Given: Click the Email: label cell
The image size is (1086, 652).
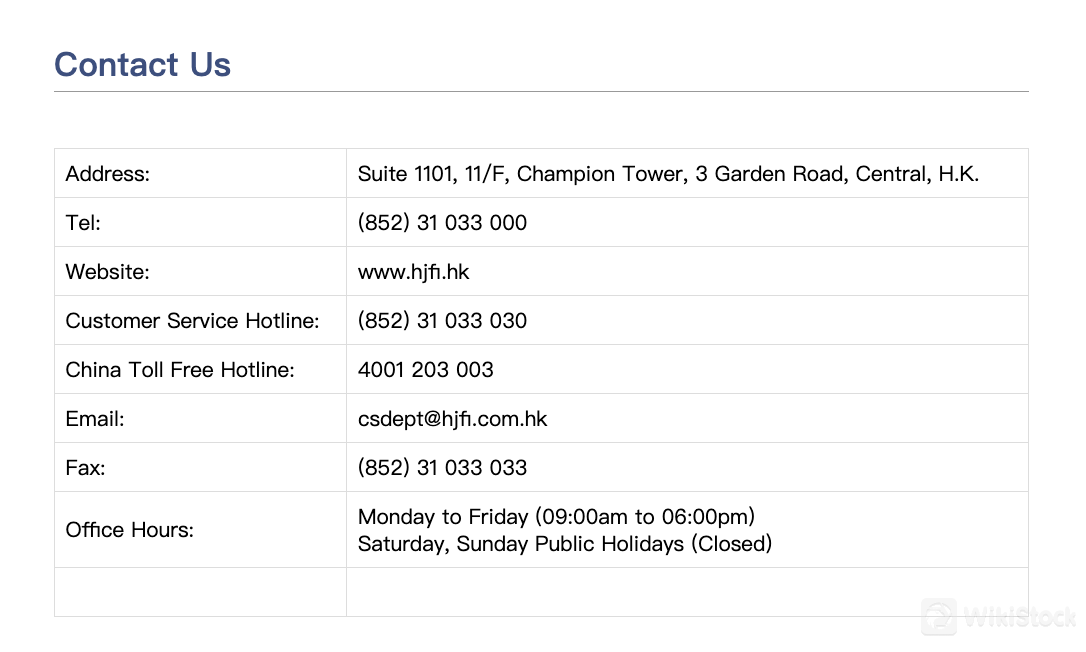Looking at the screenshot, I should pos(200,418).
